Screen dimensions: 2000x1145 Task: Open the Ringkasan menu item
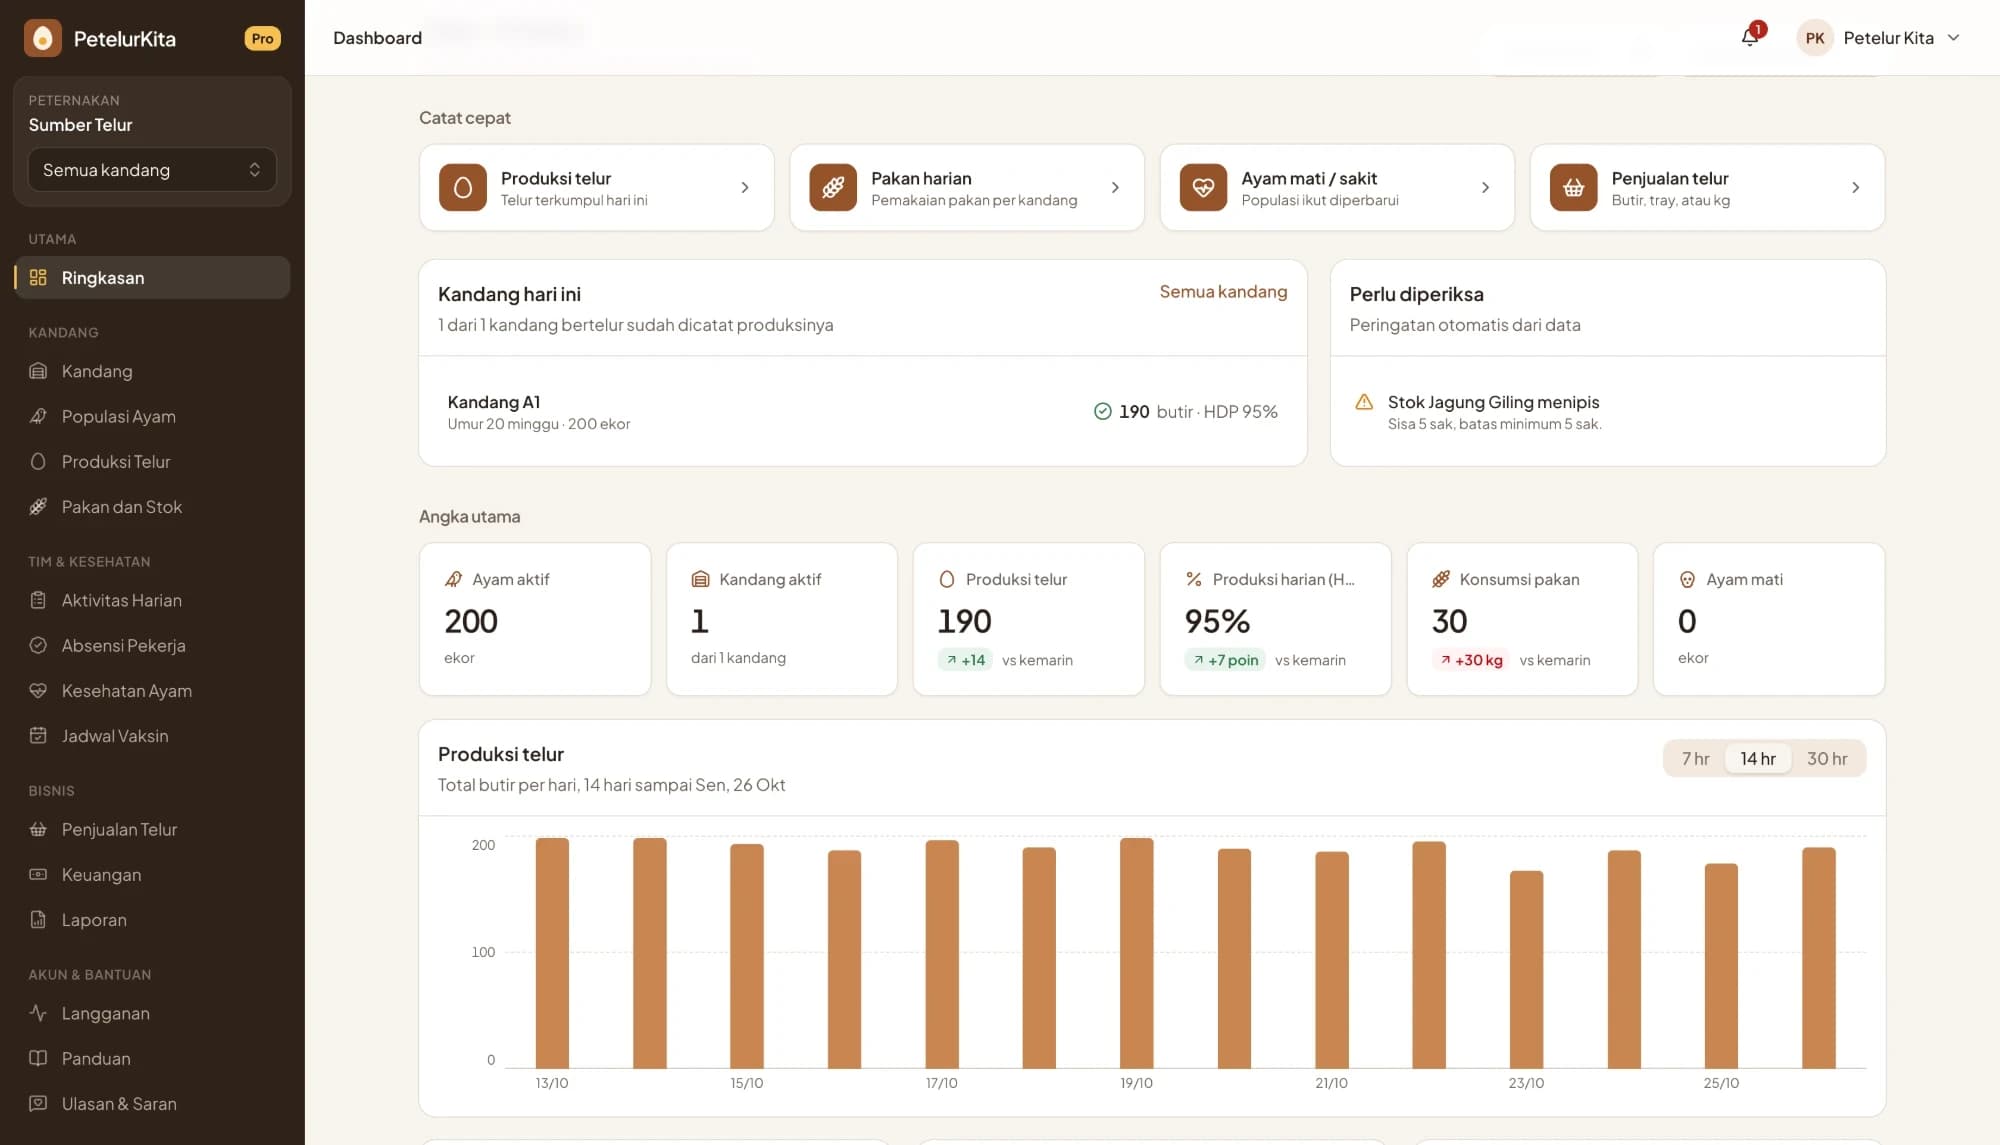point(152,277)
